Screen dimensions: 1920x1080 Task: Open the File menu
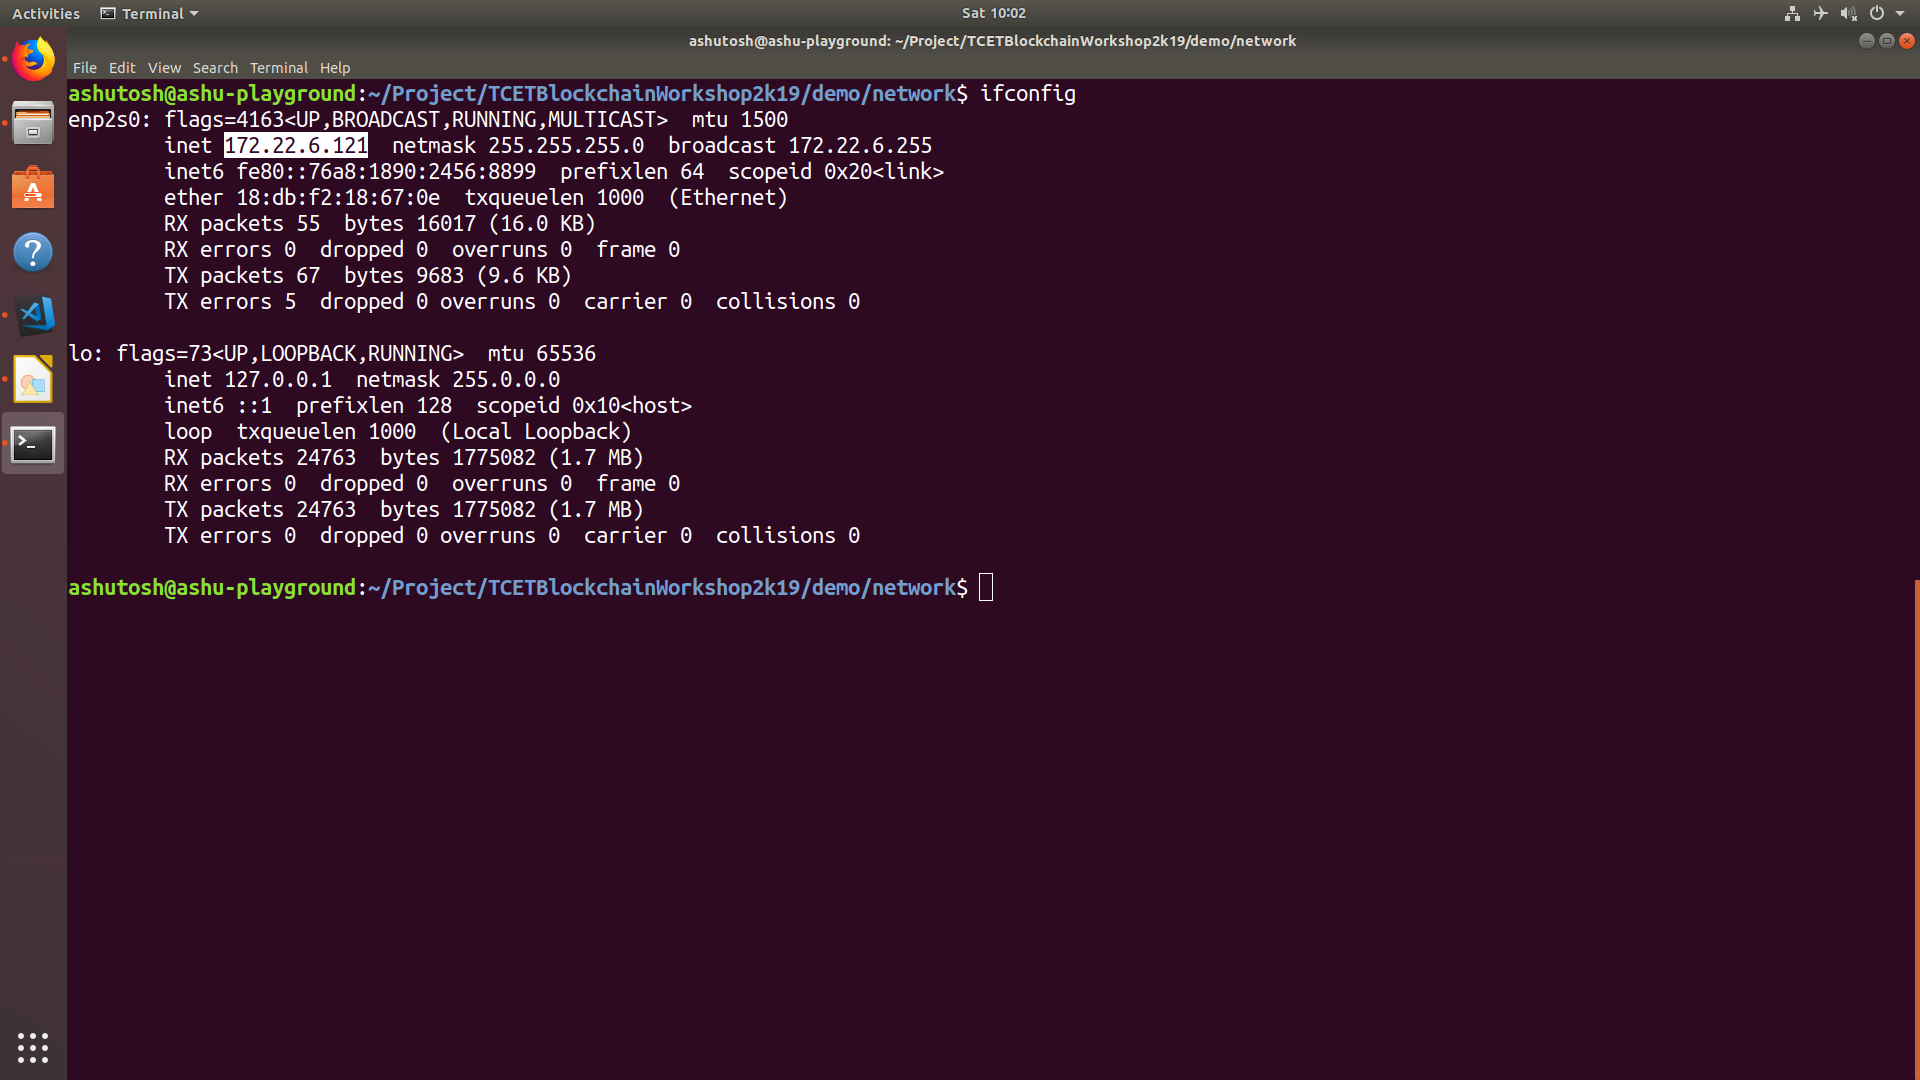(x=85, y=68)
